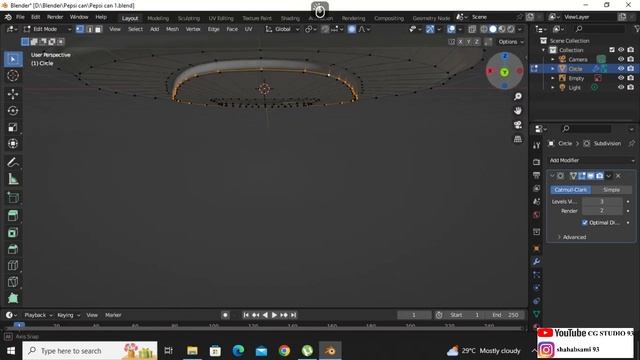The height and width of the screenshot is (360, 640).
Task: Click the viewport zoom magnifier icon
Action: click(x=518, y=96)
